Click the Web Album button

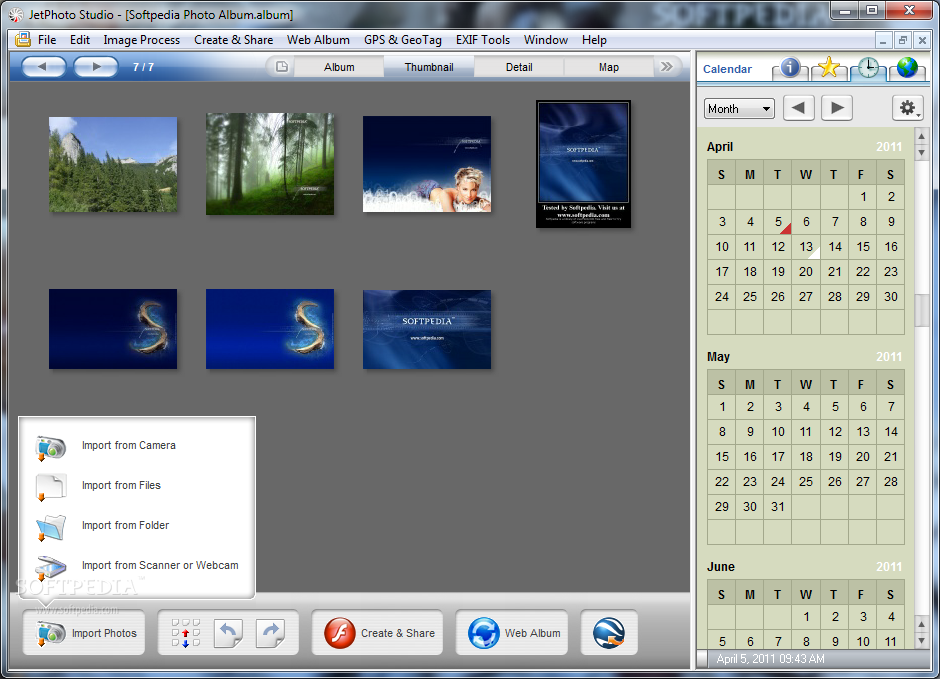(512, 633)
